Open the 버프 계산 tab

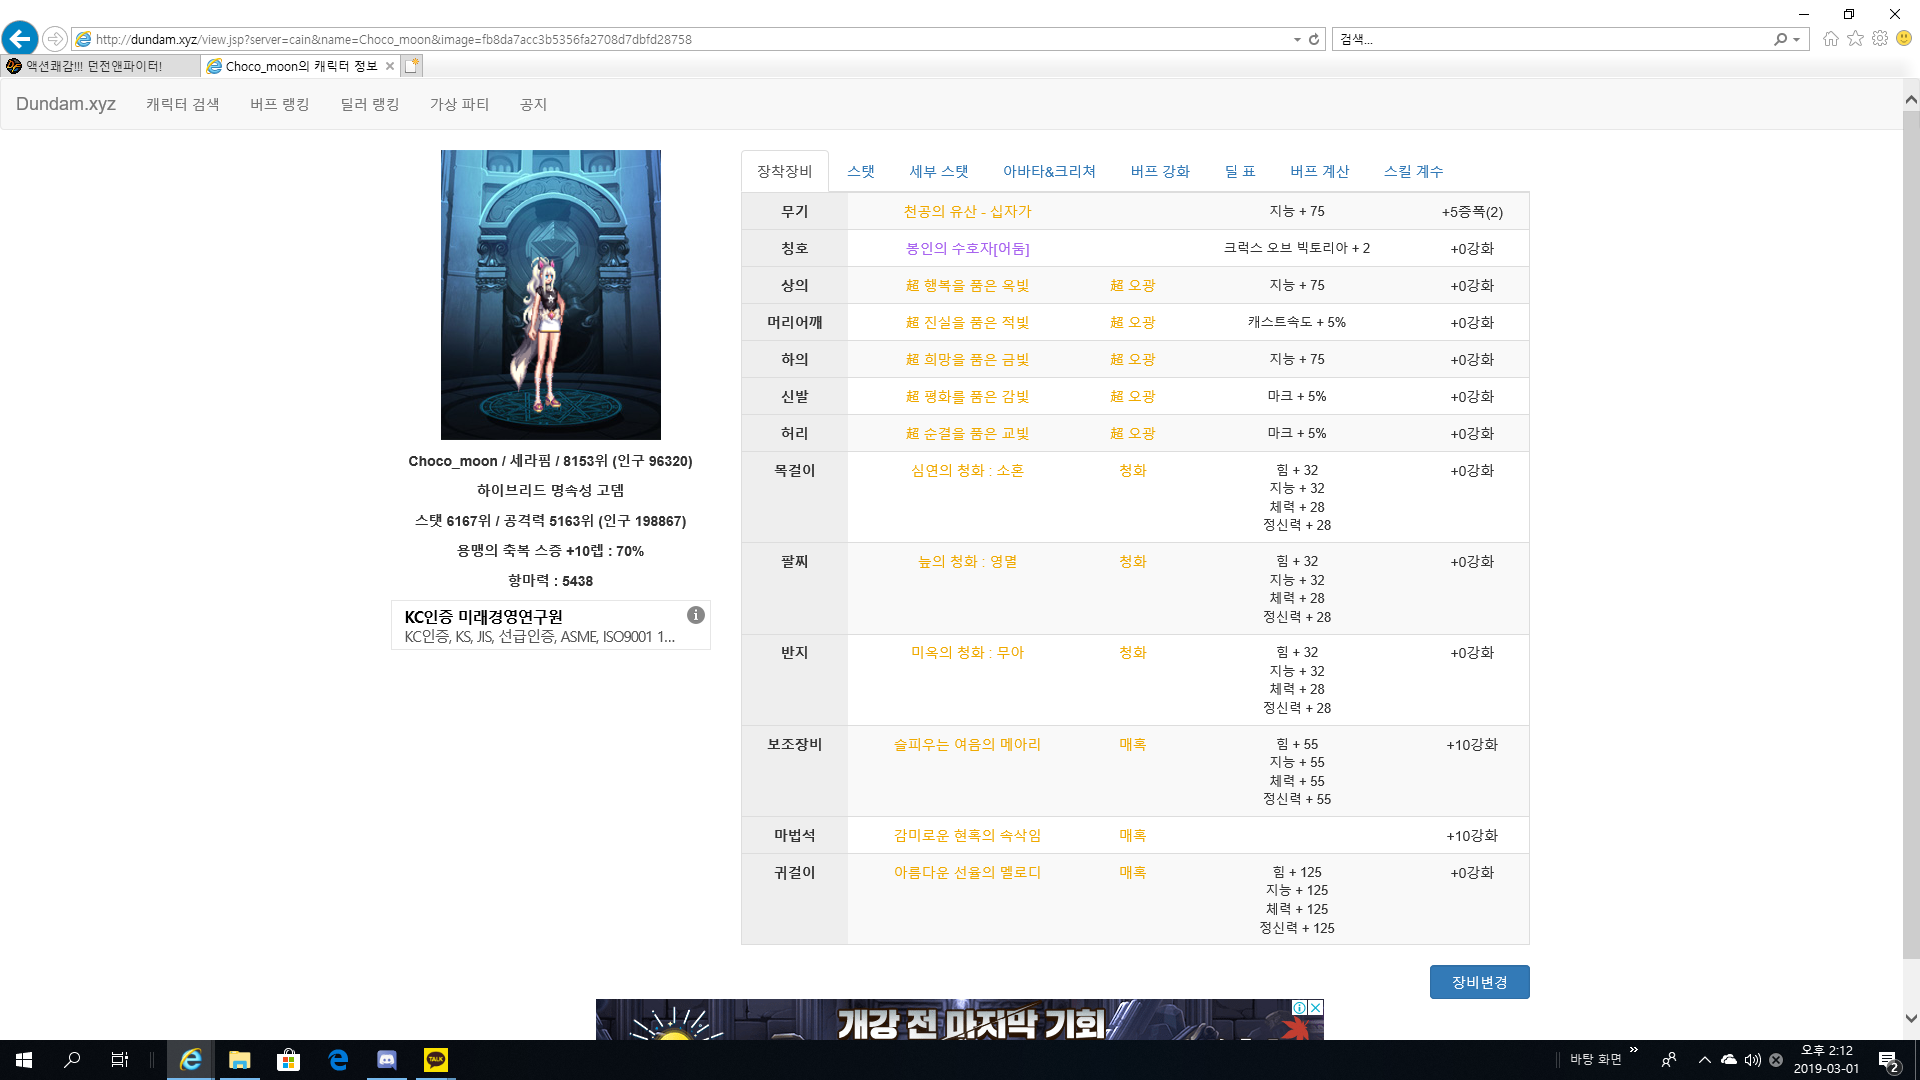(1319, 171)
